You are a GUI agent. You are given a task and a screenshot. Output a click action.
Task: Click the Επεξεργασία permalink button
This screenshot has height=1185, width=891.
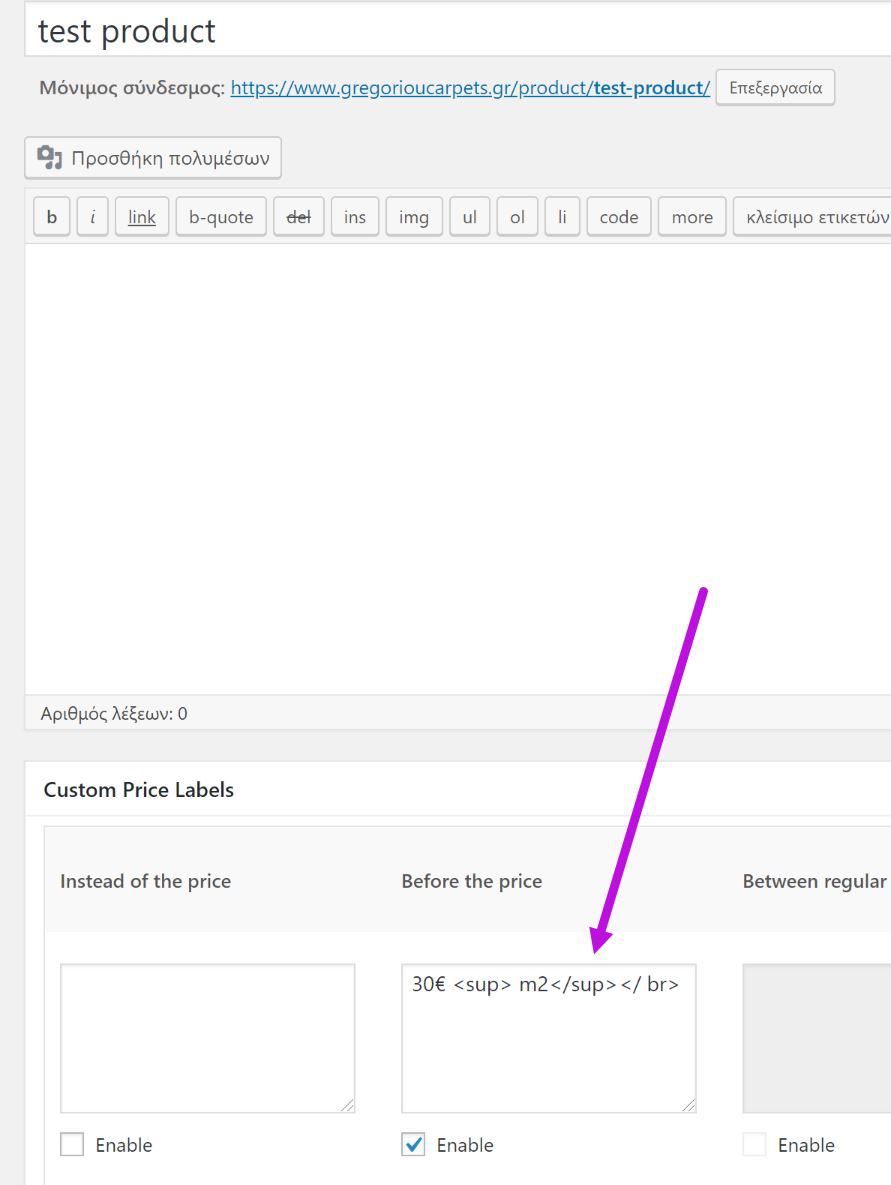[x=775, y=88]
